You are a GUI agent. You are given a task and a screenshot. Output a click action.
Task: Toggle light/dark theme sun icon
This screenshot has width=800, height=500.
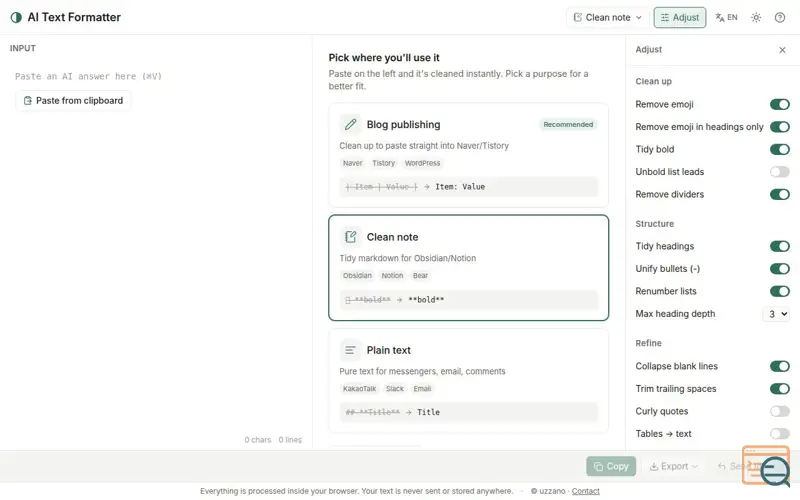coord(756,17)
